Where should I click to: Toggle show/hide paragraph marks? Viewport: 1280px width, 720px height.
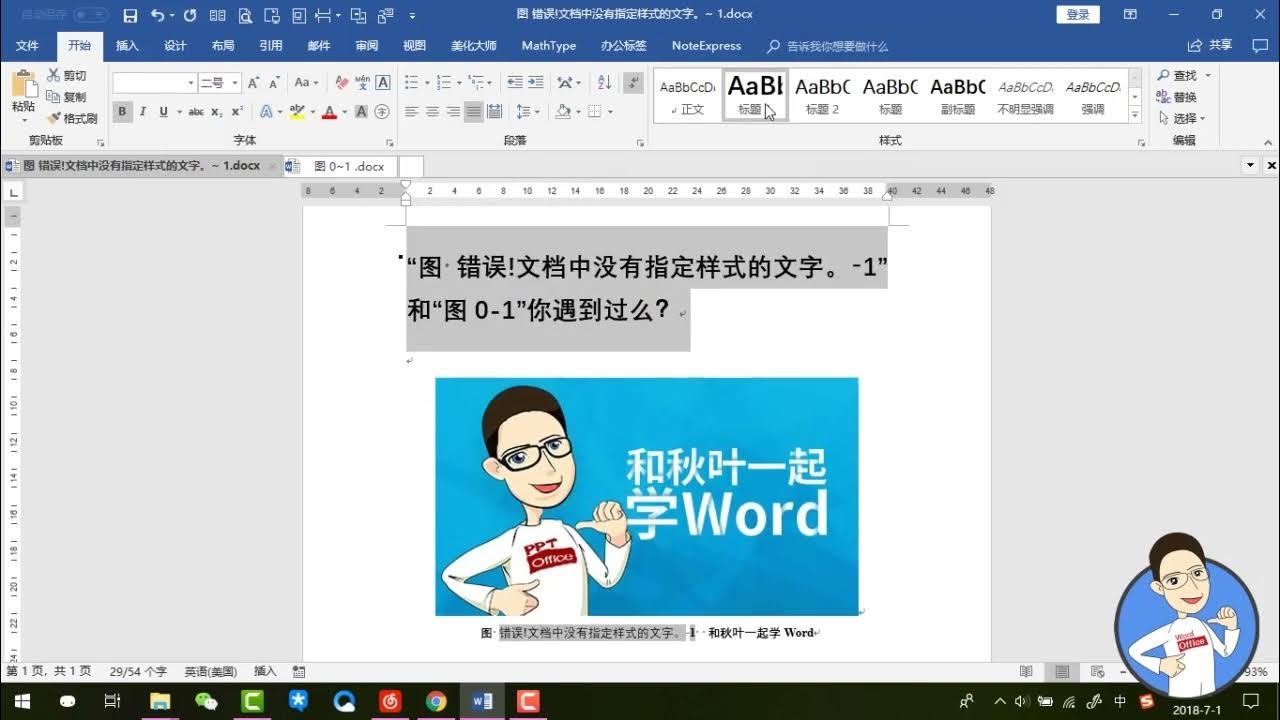tap(632, 83)
